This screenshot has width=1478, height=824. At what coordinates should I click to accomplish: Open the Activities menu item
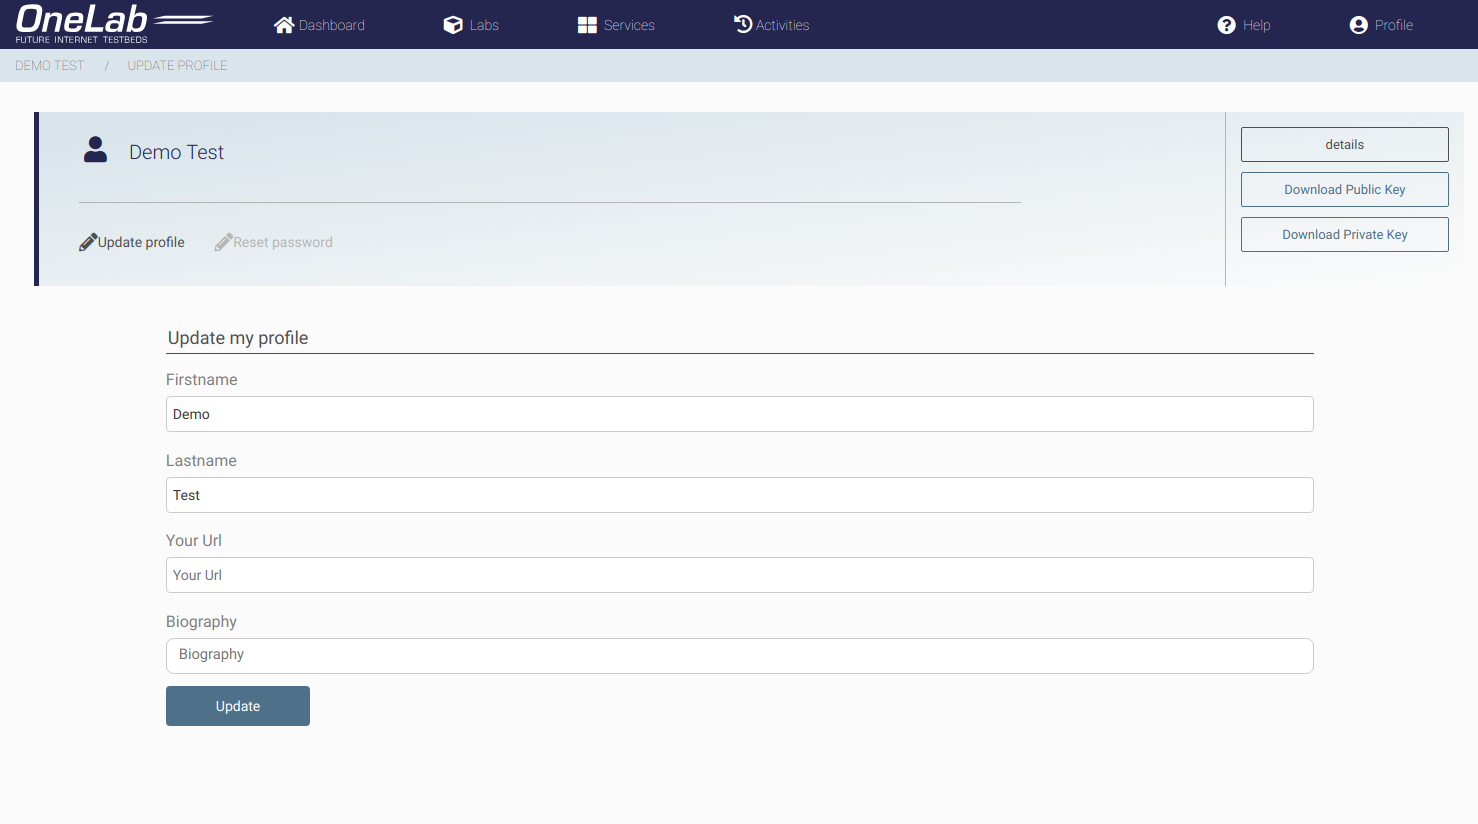(782, 25)
